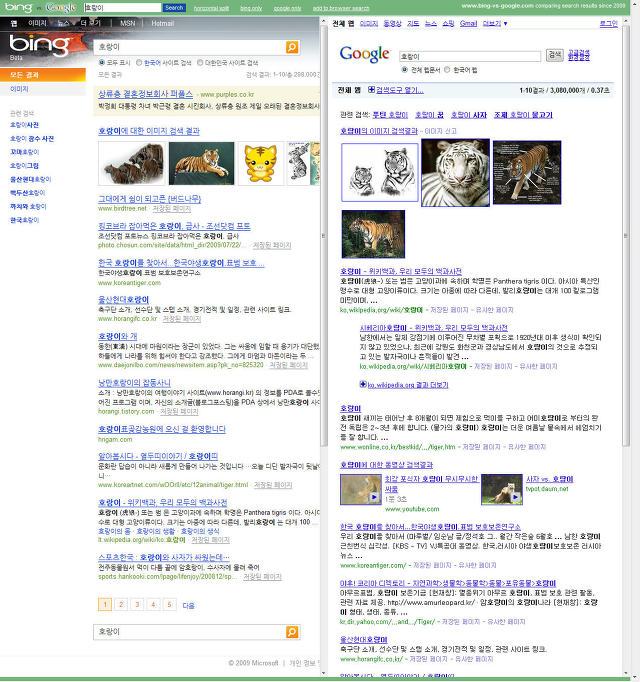Click related search '울산현대호랑이' in Bing sidebar

(30, 179)
